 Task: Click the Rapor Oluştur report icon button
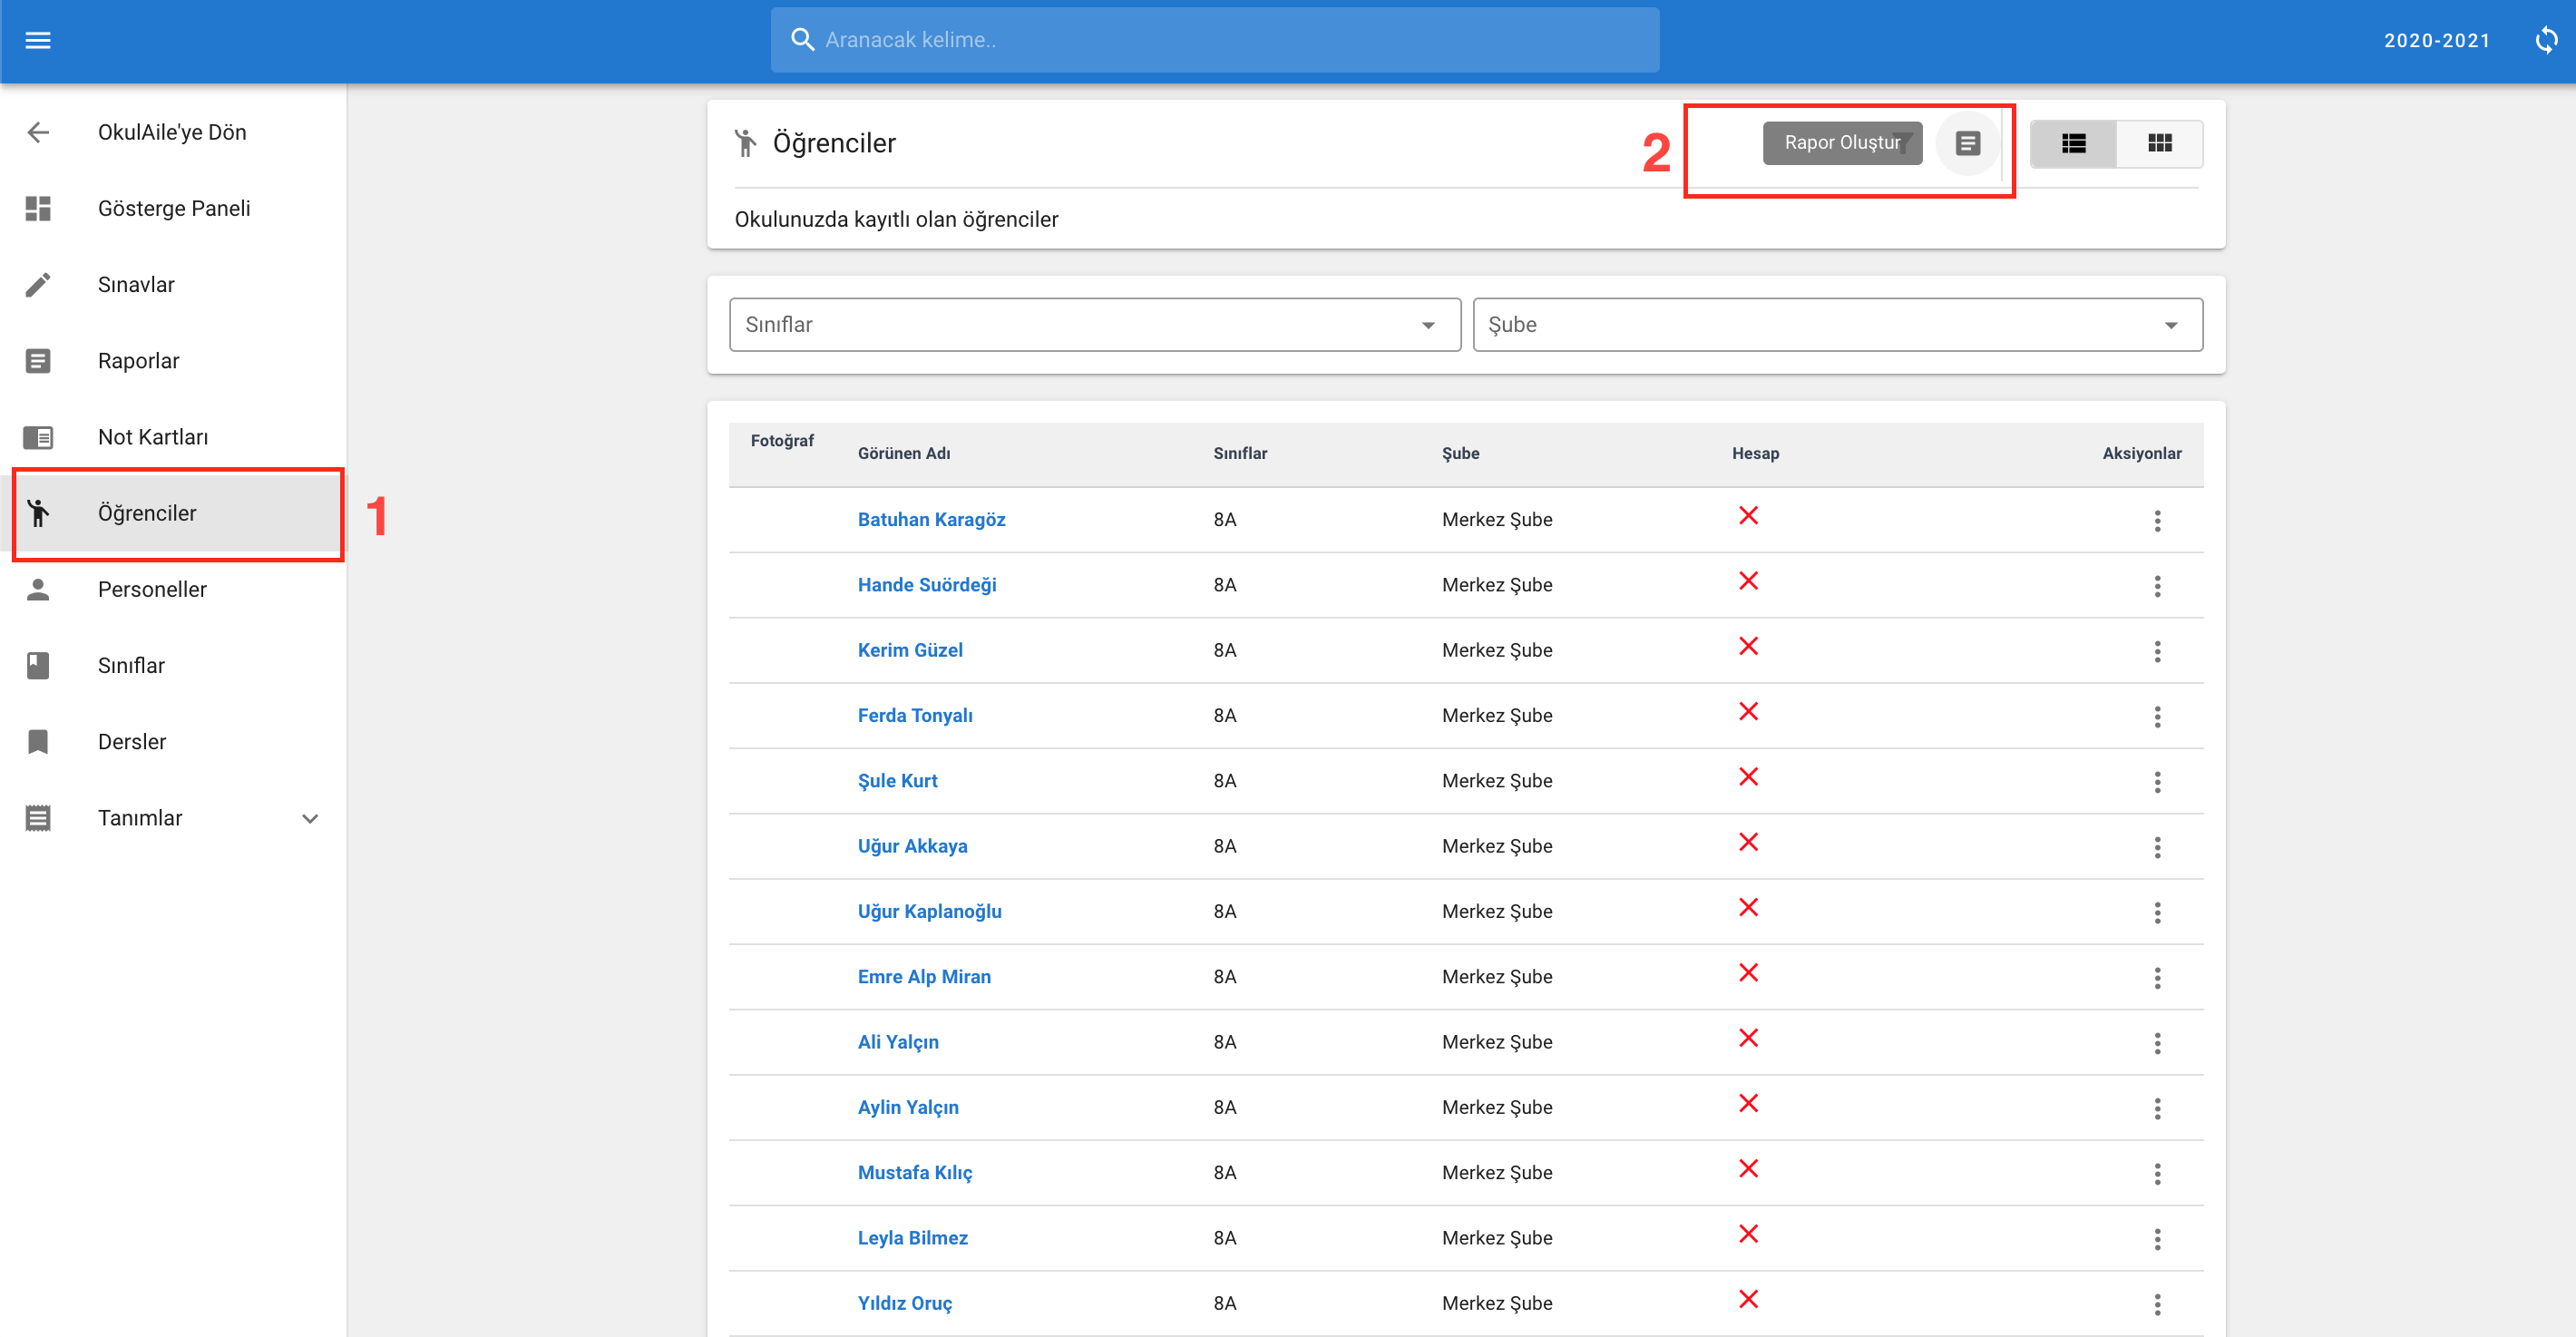pos(1967,144)
